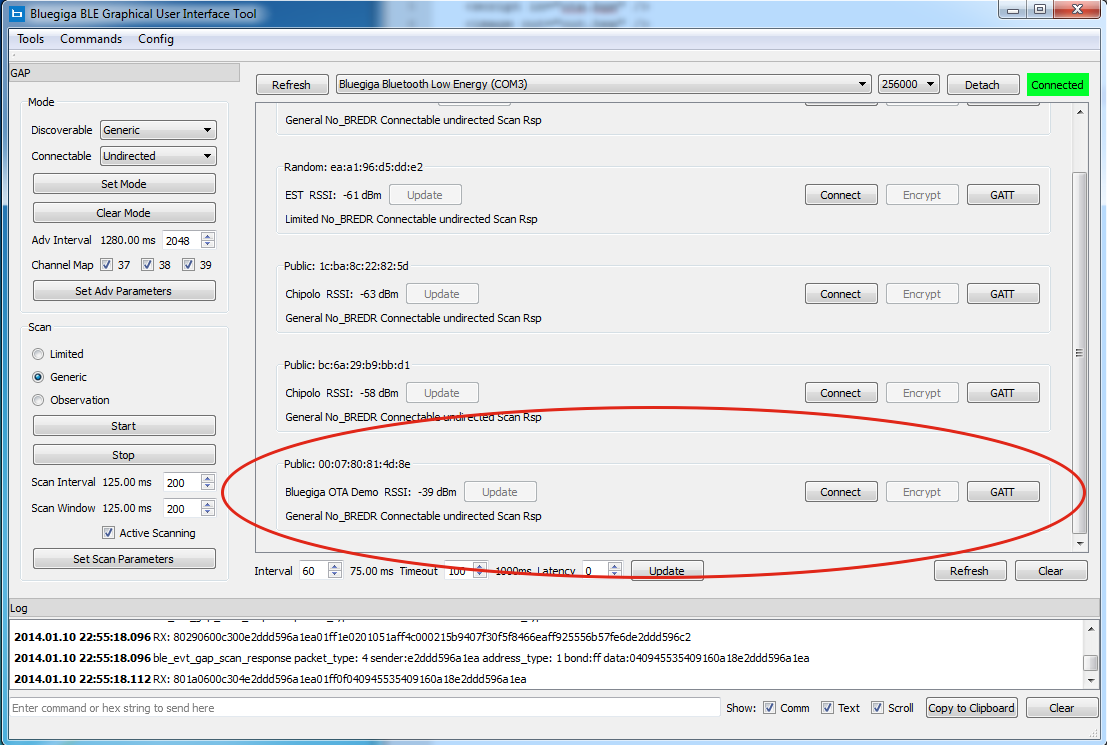Click device list scroll down arrow
This screenshot has height=745, width=1107.
1079,544
